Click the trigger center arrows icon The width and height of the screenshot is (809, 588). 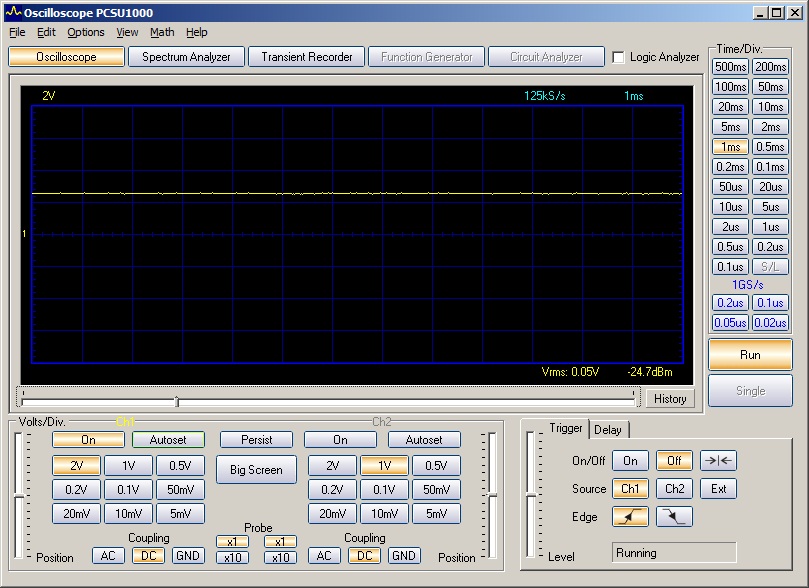pos(718,461)
